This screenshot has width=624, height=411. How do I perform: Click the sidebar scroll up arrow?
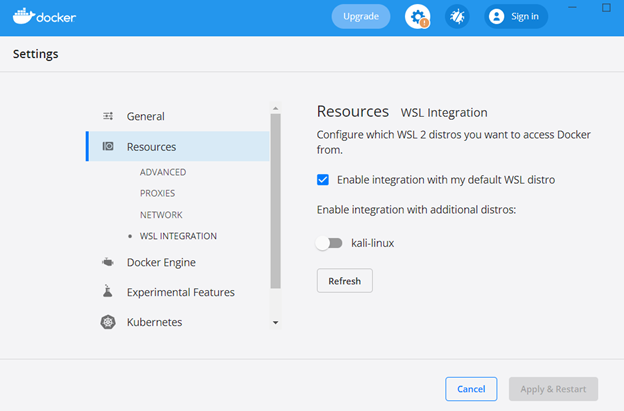pos(275,108)
